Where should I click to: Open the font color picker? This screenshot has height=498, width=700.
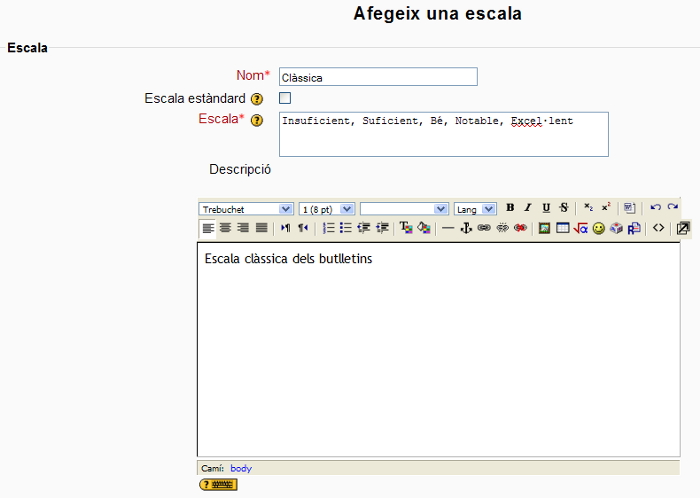[406, 228]
